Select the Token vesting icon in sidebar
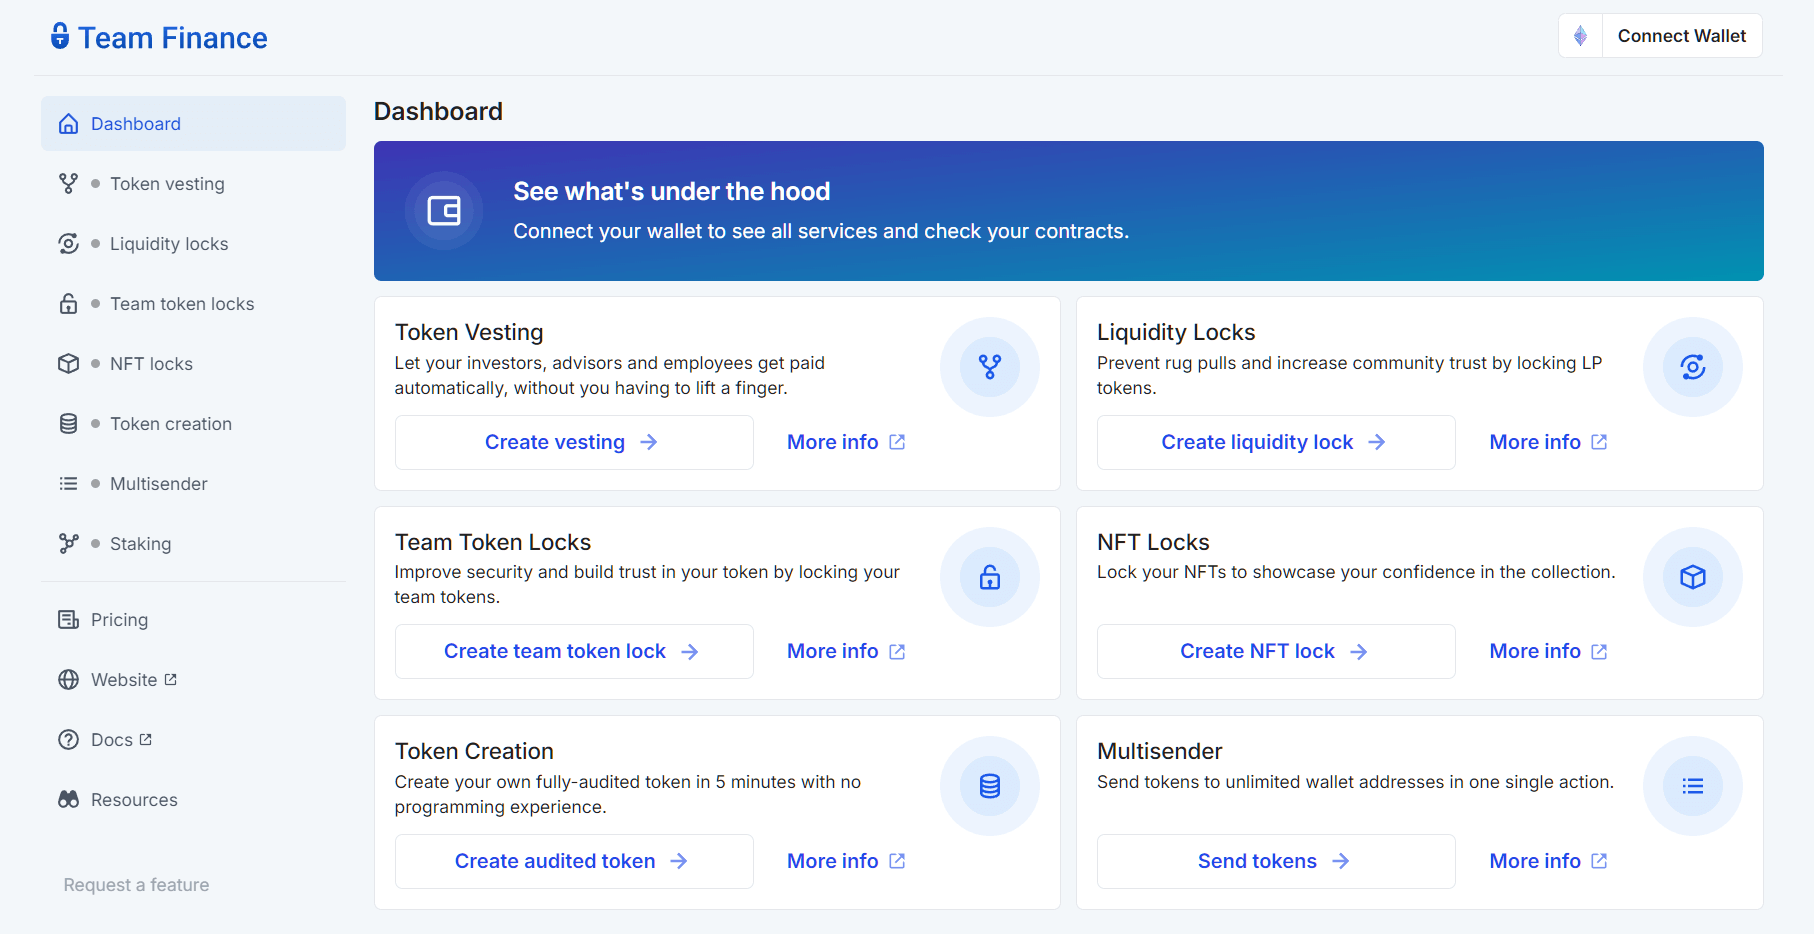Screen dimensions: 1814x934 (x=67, y=183)
